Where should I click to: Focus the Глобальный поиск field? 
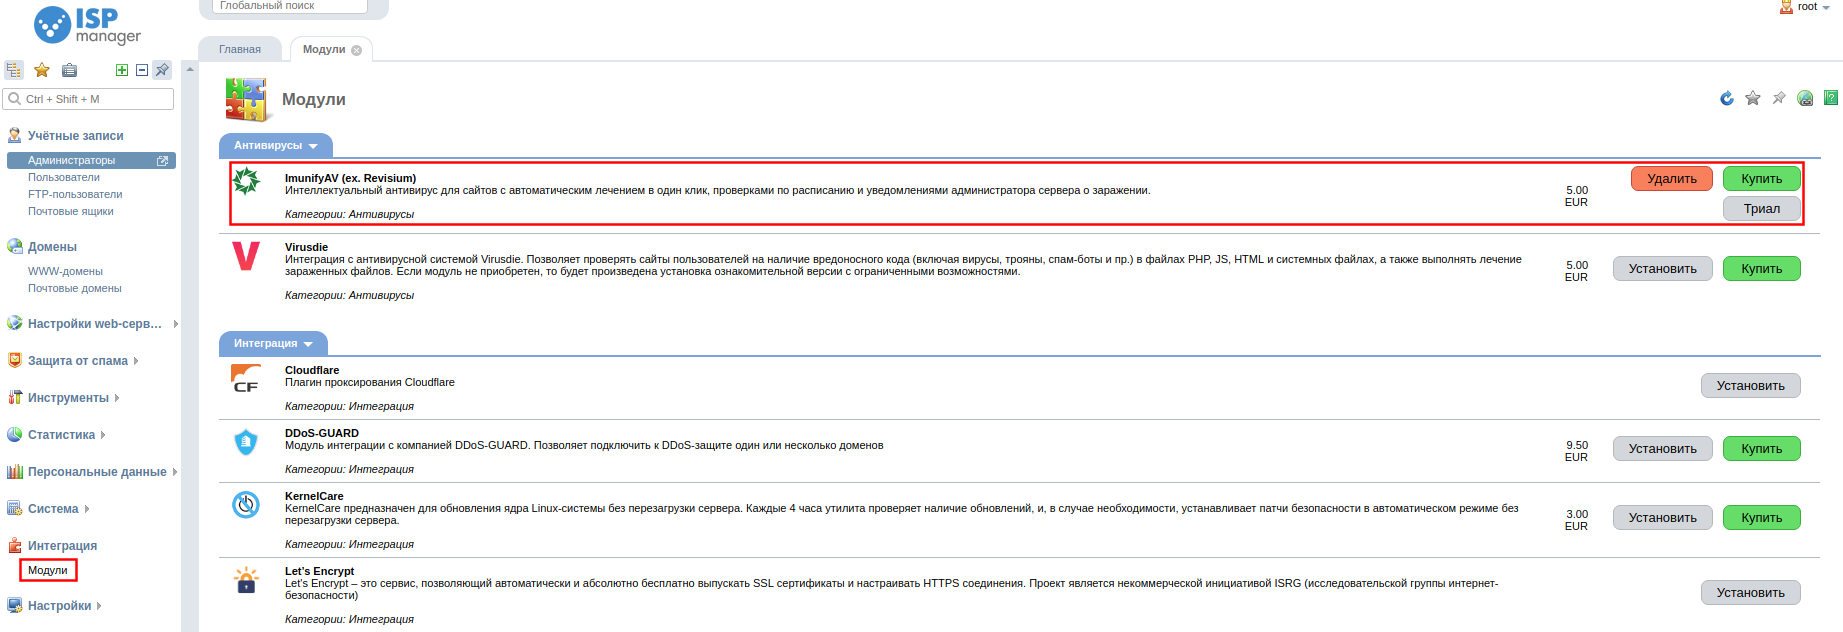pyautogui.click(x=290, y=6)
